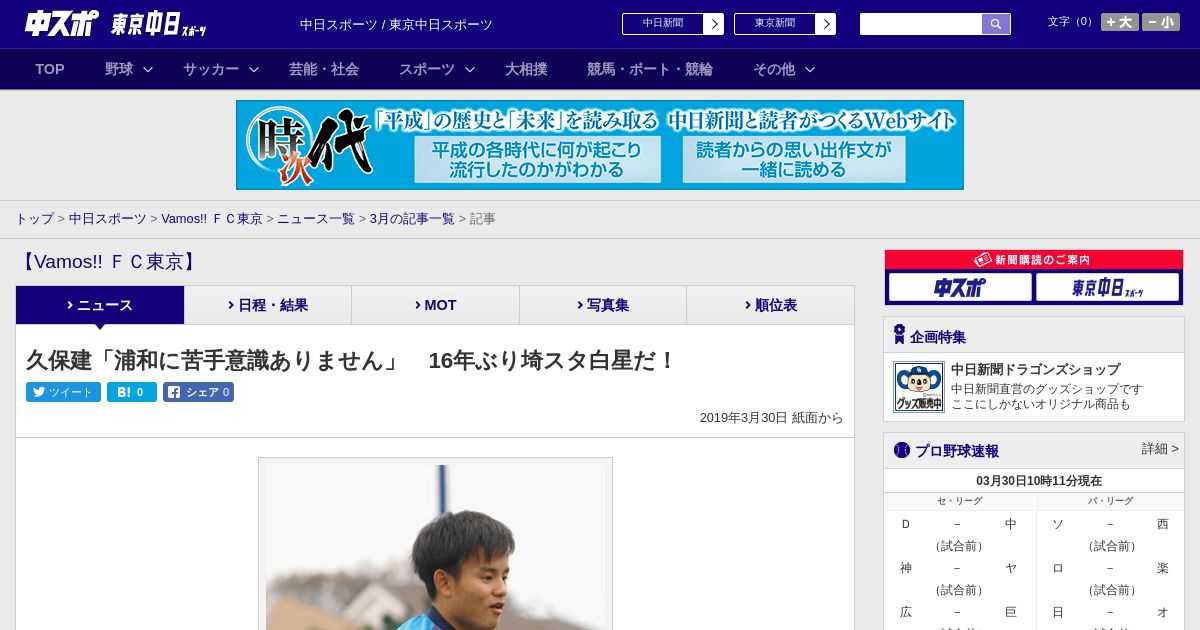Click the arrow next to 東京新聞
1200x630 pixels.
(x=826, y=24)
